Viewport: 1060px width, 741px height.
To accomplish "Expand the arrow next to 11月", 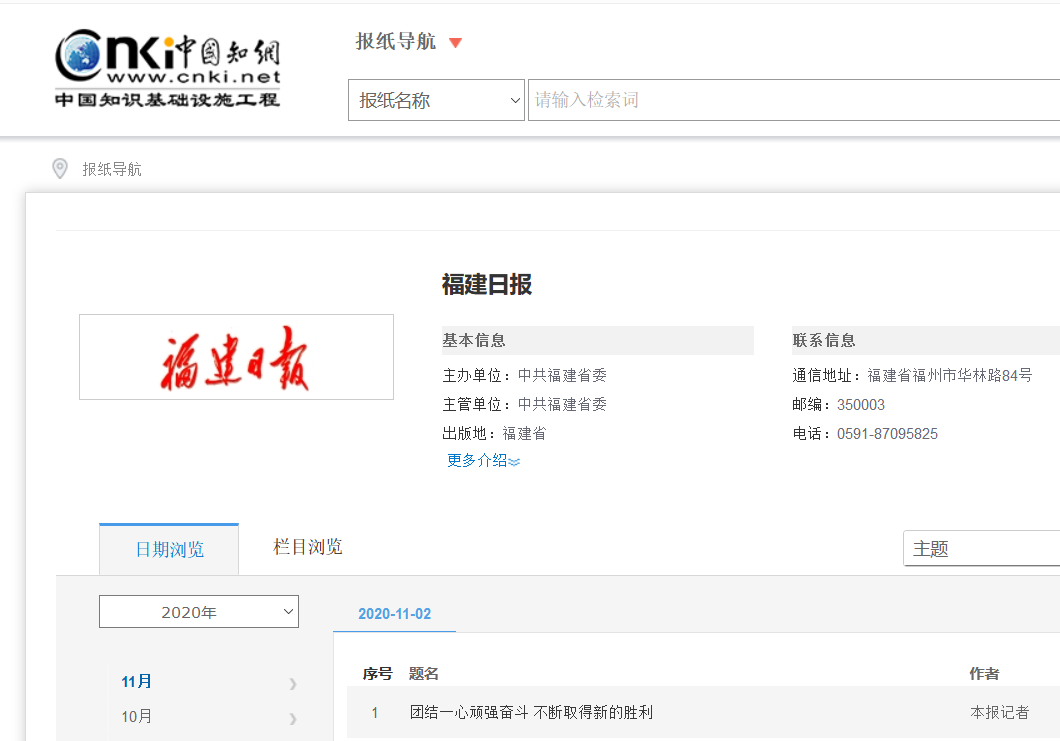I will click(x=293, y=683).
